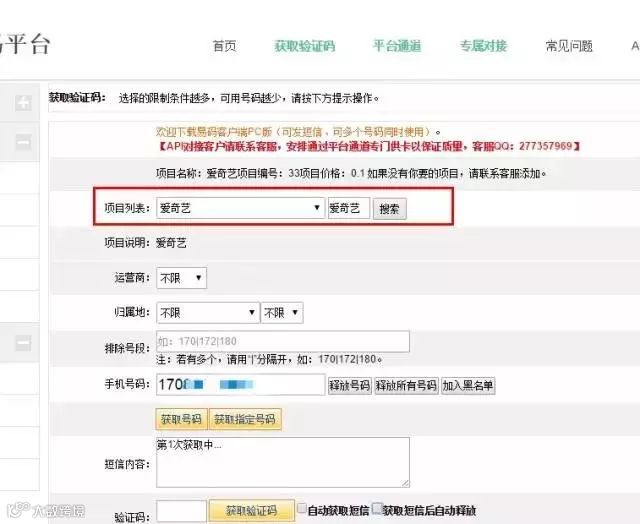640x524 pixels.
Task: Open the 常见问题 page
Action: pyautogui.click(x=569, y=46)
